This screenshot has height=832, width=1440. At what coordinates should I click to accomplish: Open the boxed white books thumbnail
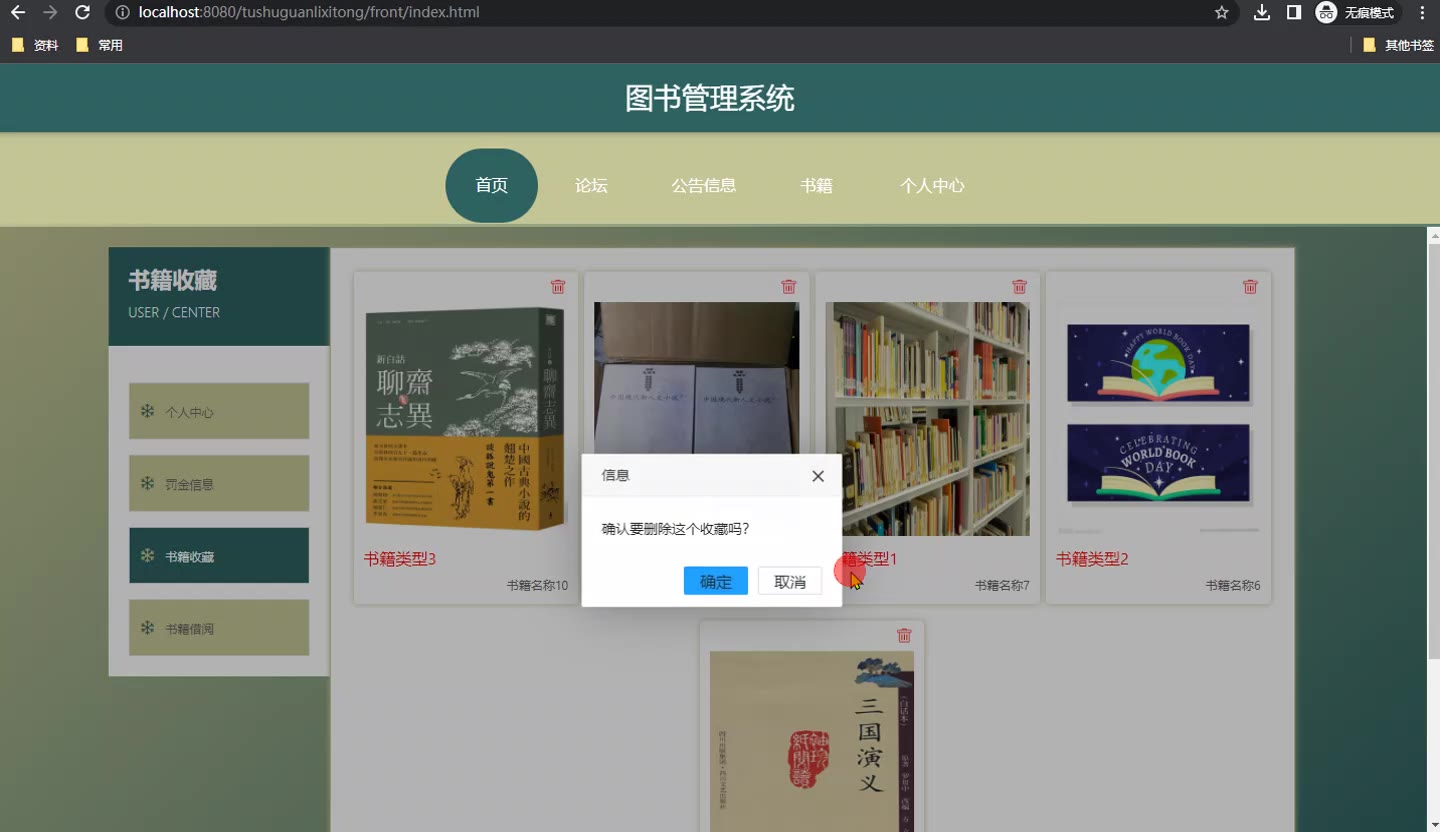pos(696,378)
